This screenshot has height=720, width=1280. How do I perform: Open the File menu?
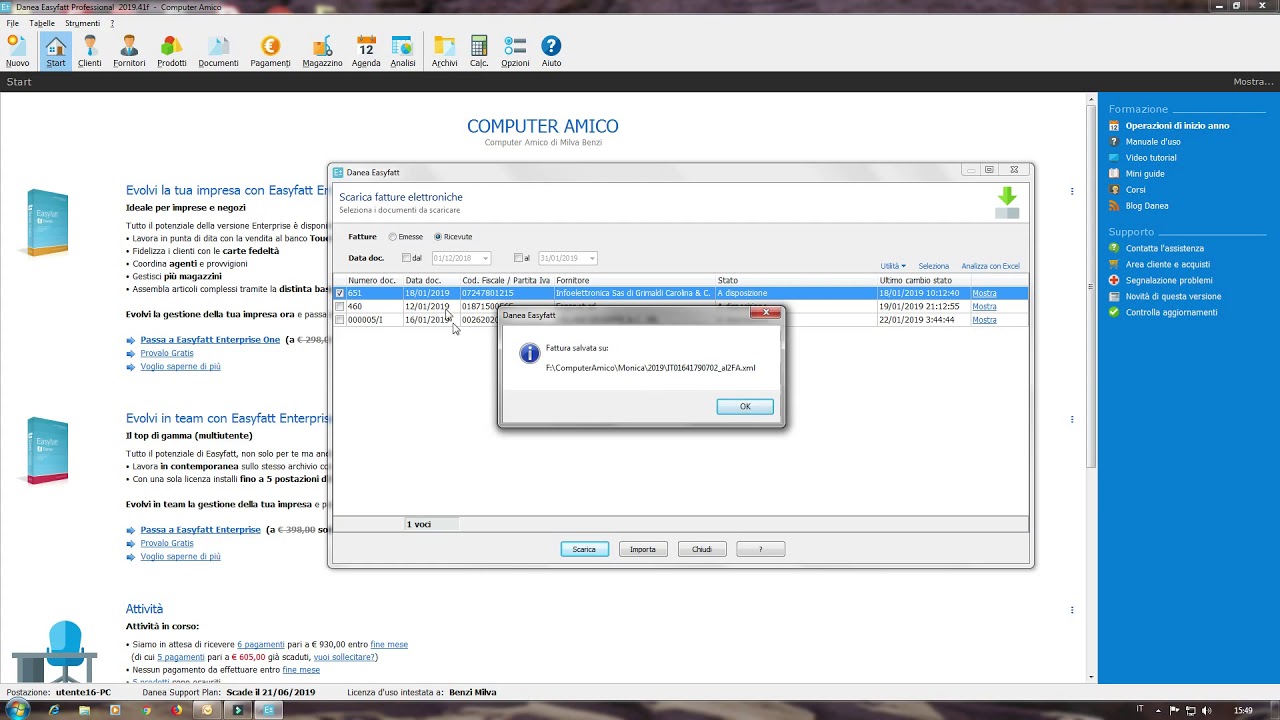tap(13, 23)
